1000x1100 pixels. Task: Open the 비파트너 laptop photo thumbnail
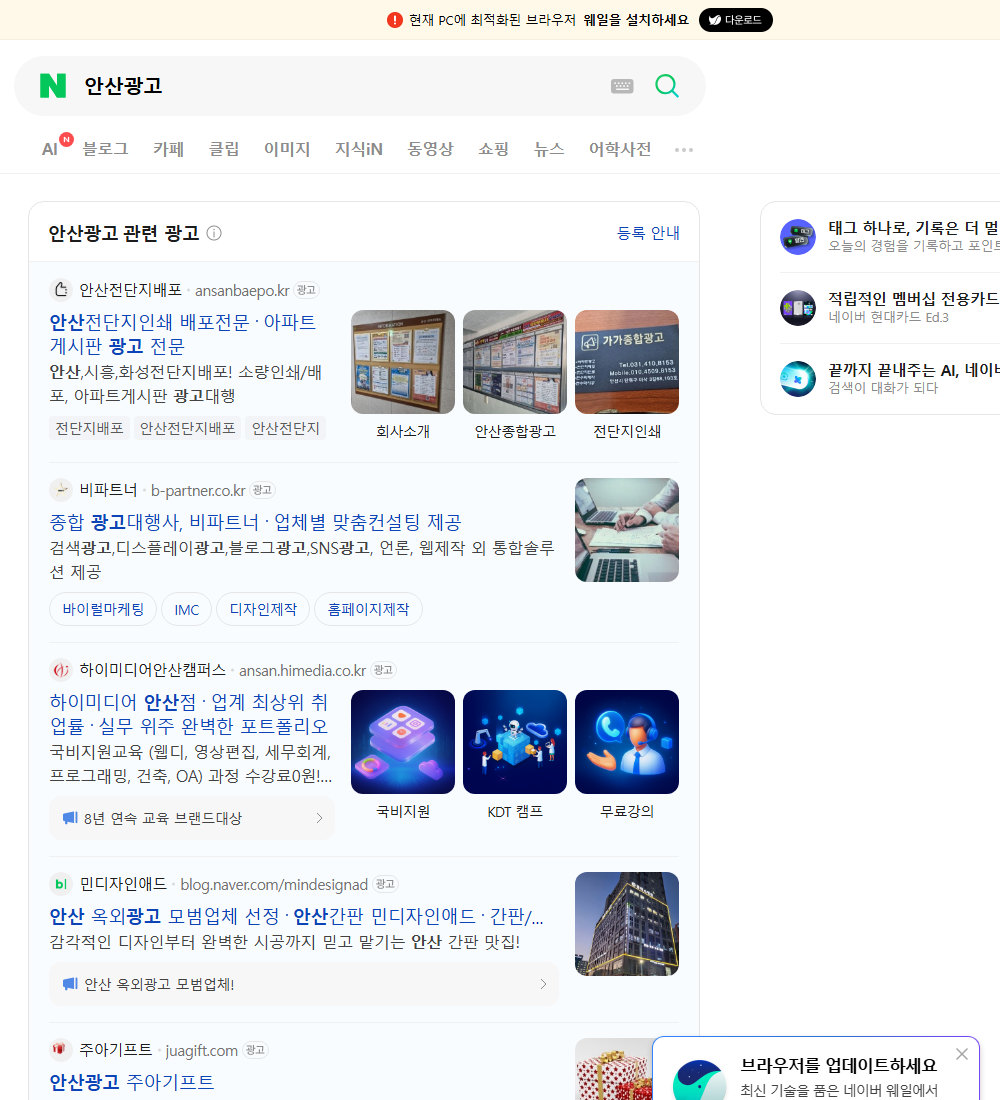click(627, 530)
